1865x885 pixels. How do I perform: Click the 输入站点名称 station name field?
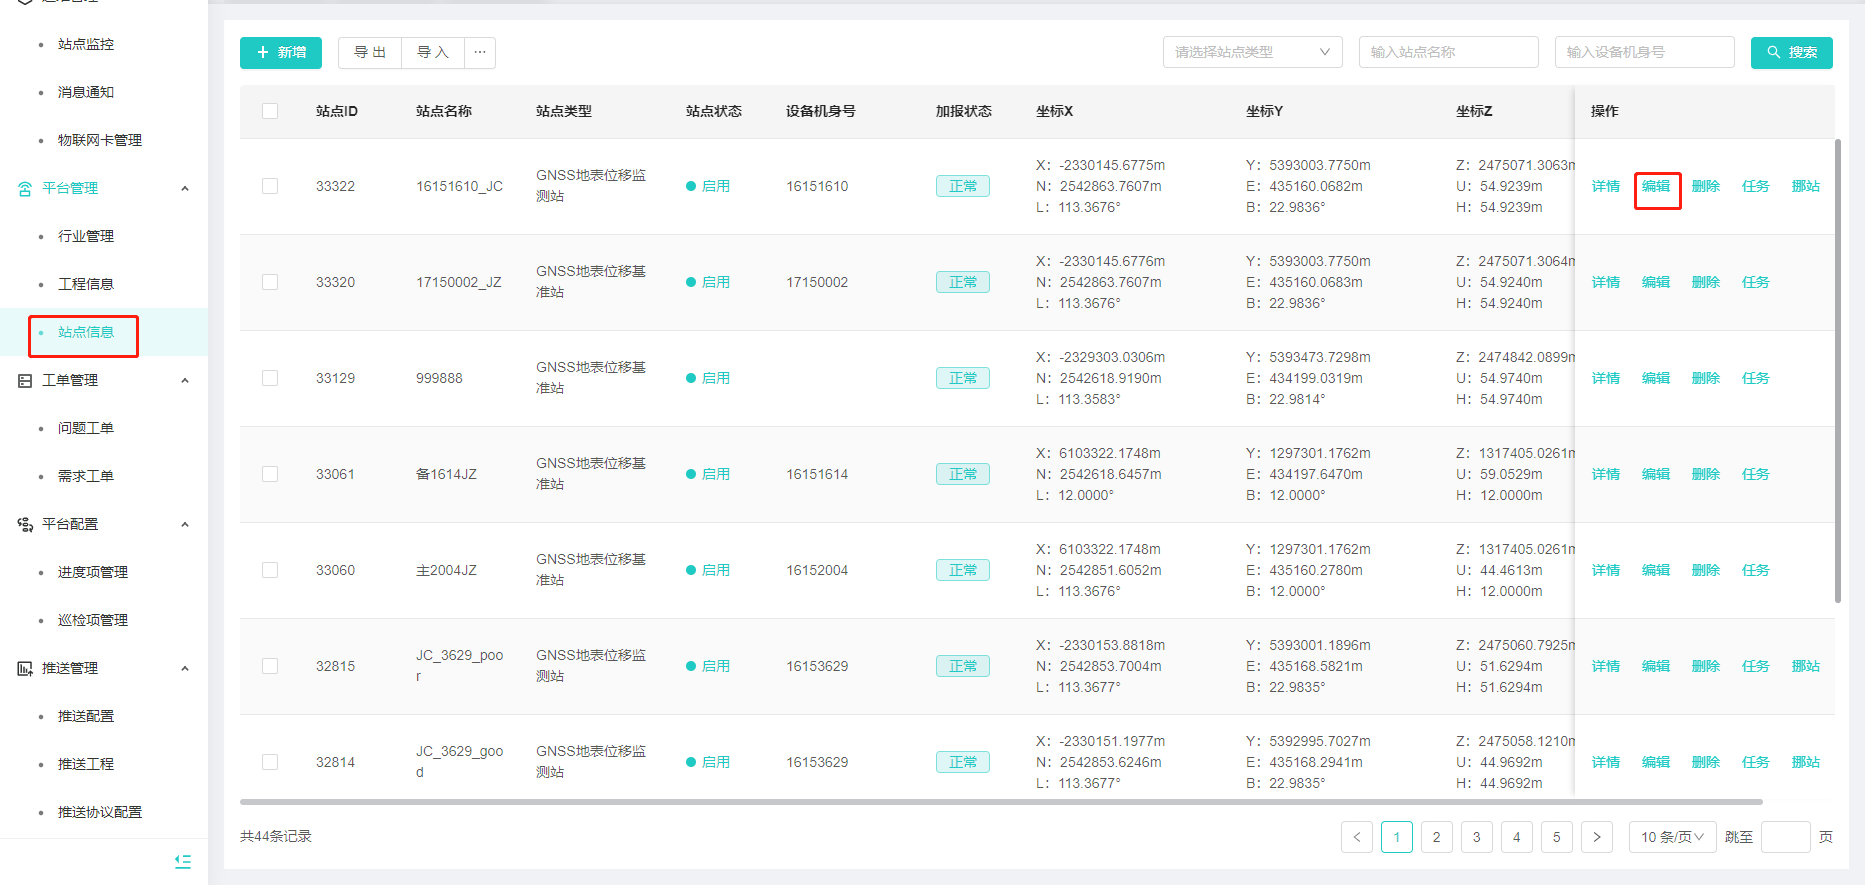point(1447,53)
